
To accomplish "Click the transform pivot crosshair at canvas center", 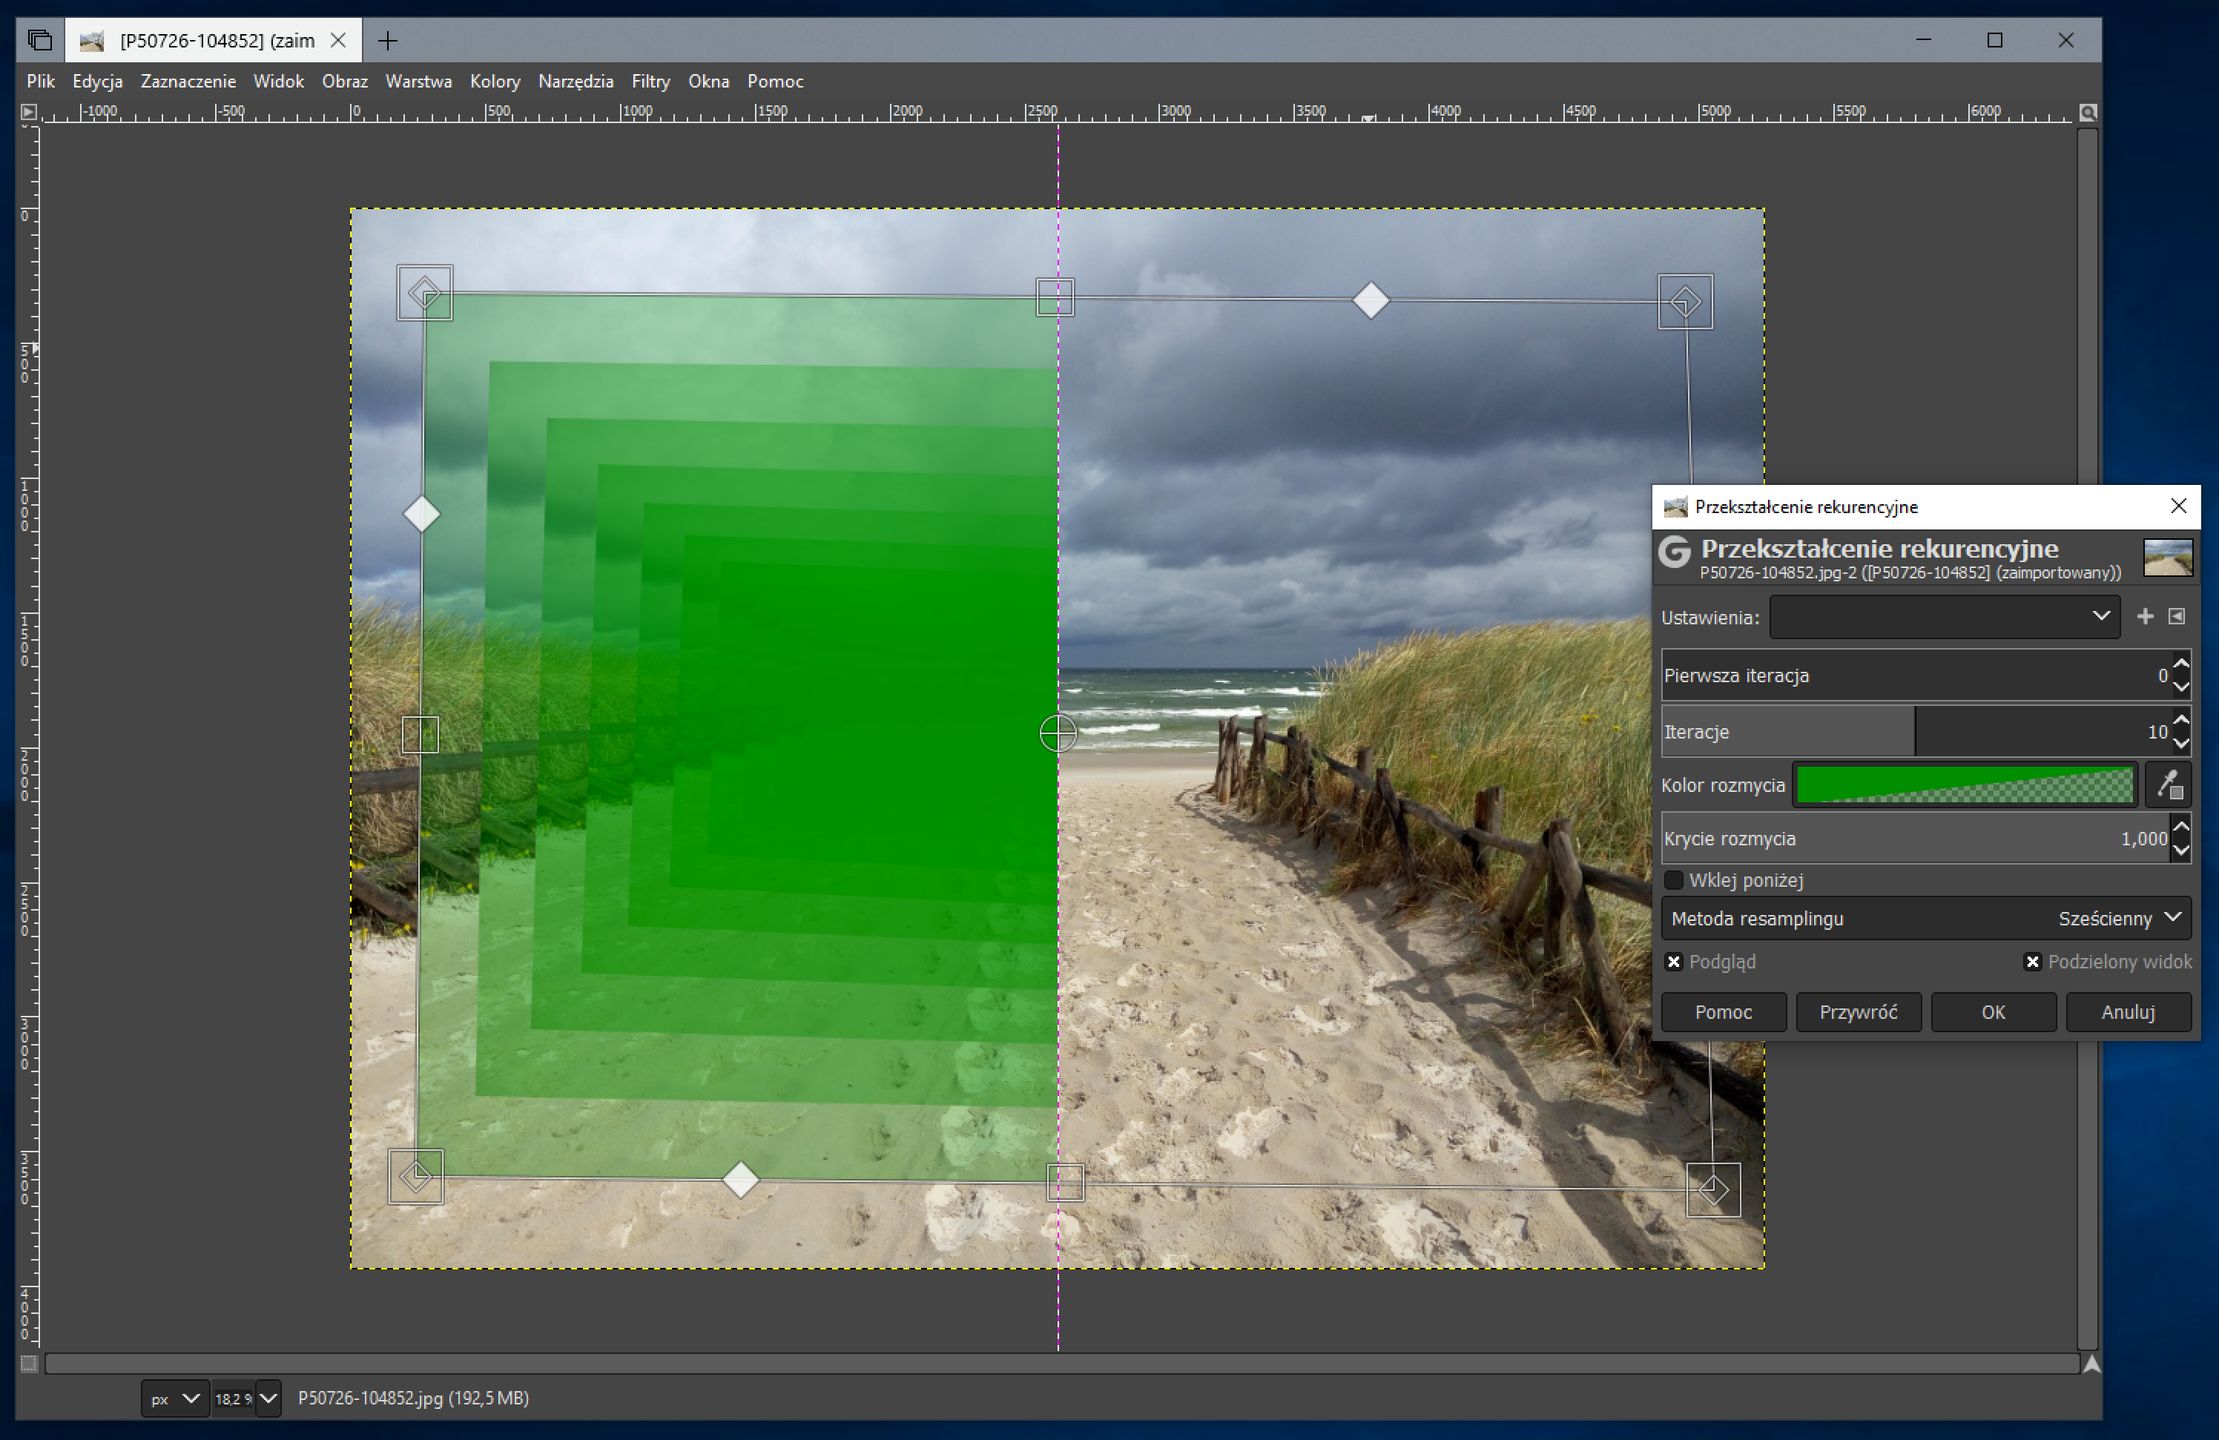I will 1057,733.
